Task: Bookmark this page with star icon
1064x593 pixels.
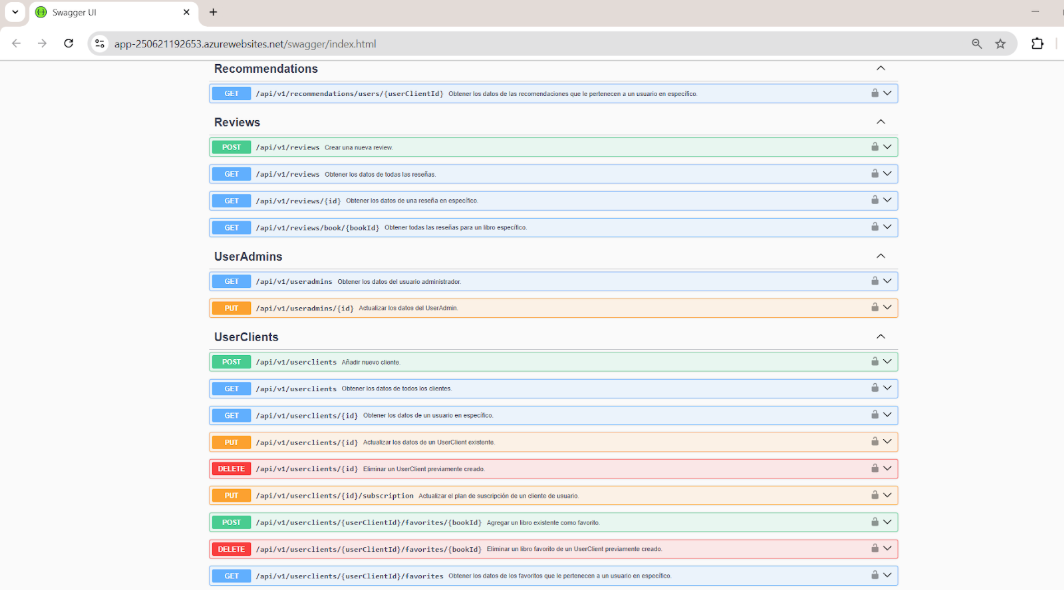Action: (1000, 43)
